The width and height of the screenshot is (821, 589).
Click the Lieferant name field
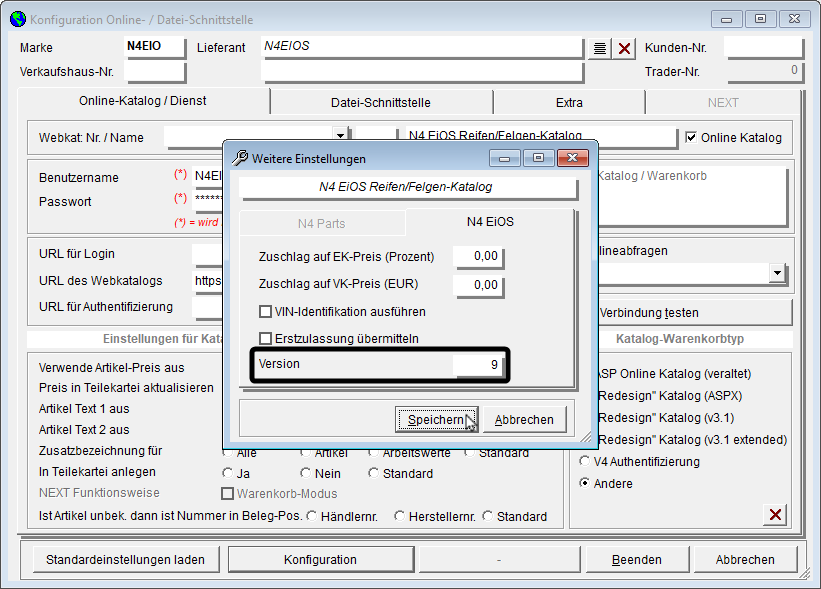point(422,47)
